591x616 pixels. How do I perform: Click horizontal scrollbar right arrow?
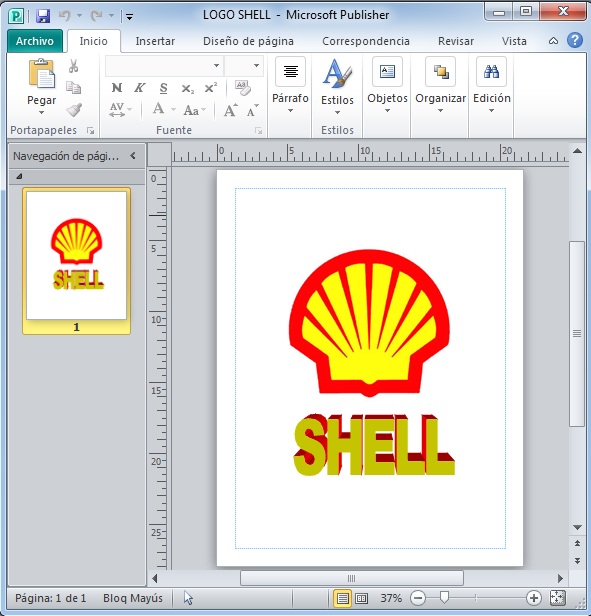click(x=561, y=578)
